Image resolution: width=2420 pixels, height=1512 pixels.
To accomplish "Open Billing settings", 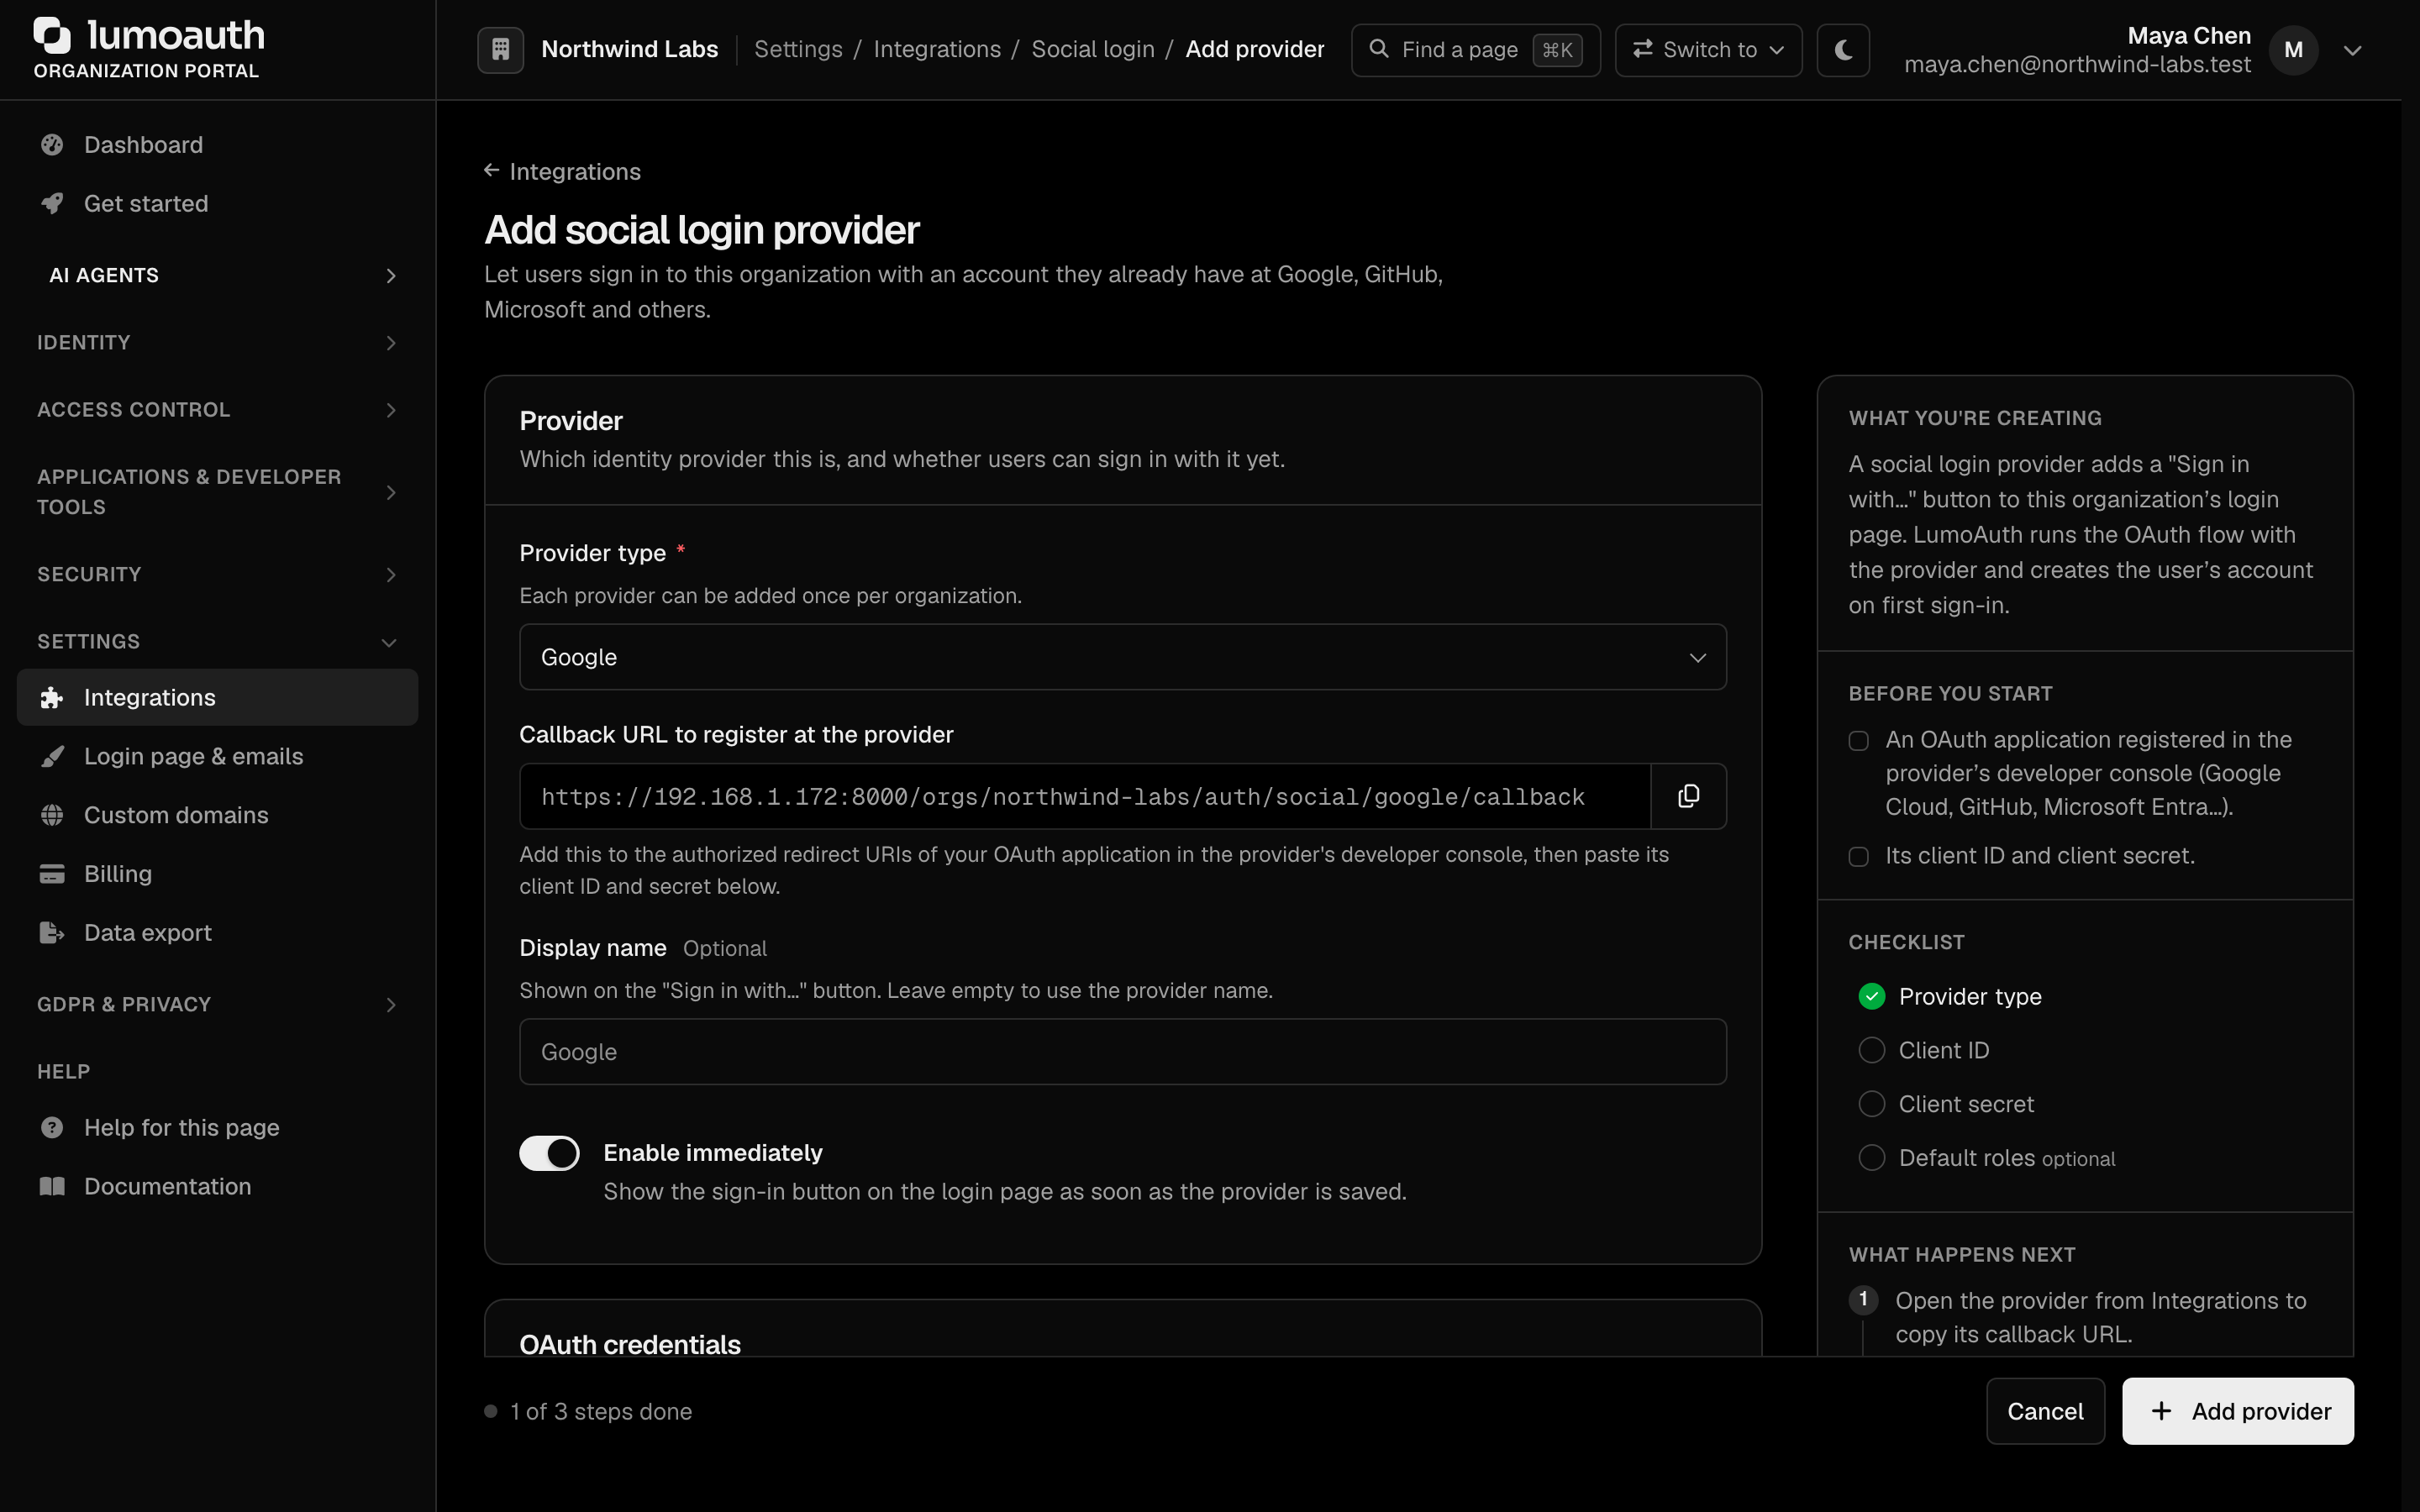I will [218, 874].
